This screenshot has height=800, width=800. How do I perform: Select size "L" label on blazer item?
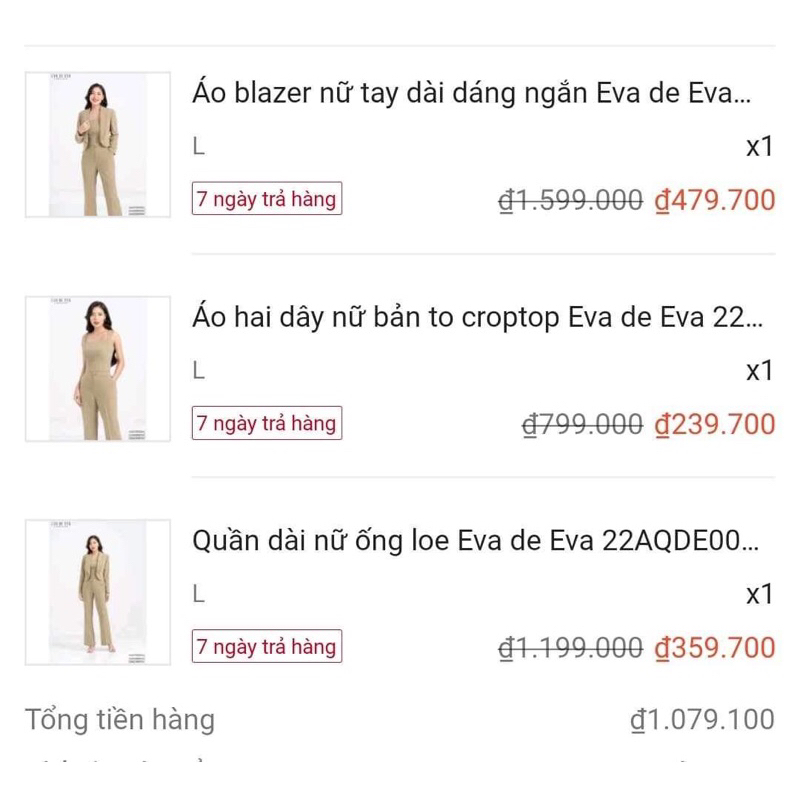tap(198, 145)
